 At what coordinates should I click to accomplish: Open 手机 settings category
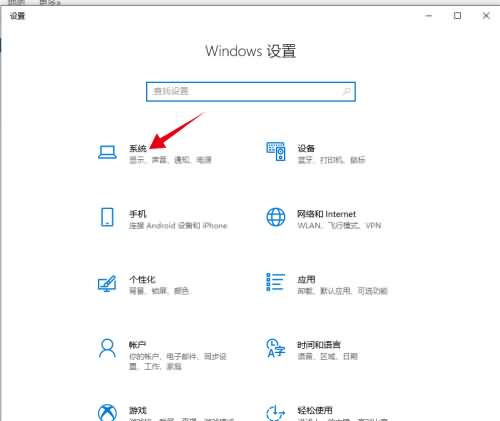click(x=138, y=214)
